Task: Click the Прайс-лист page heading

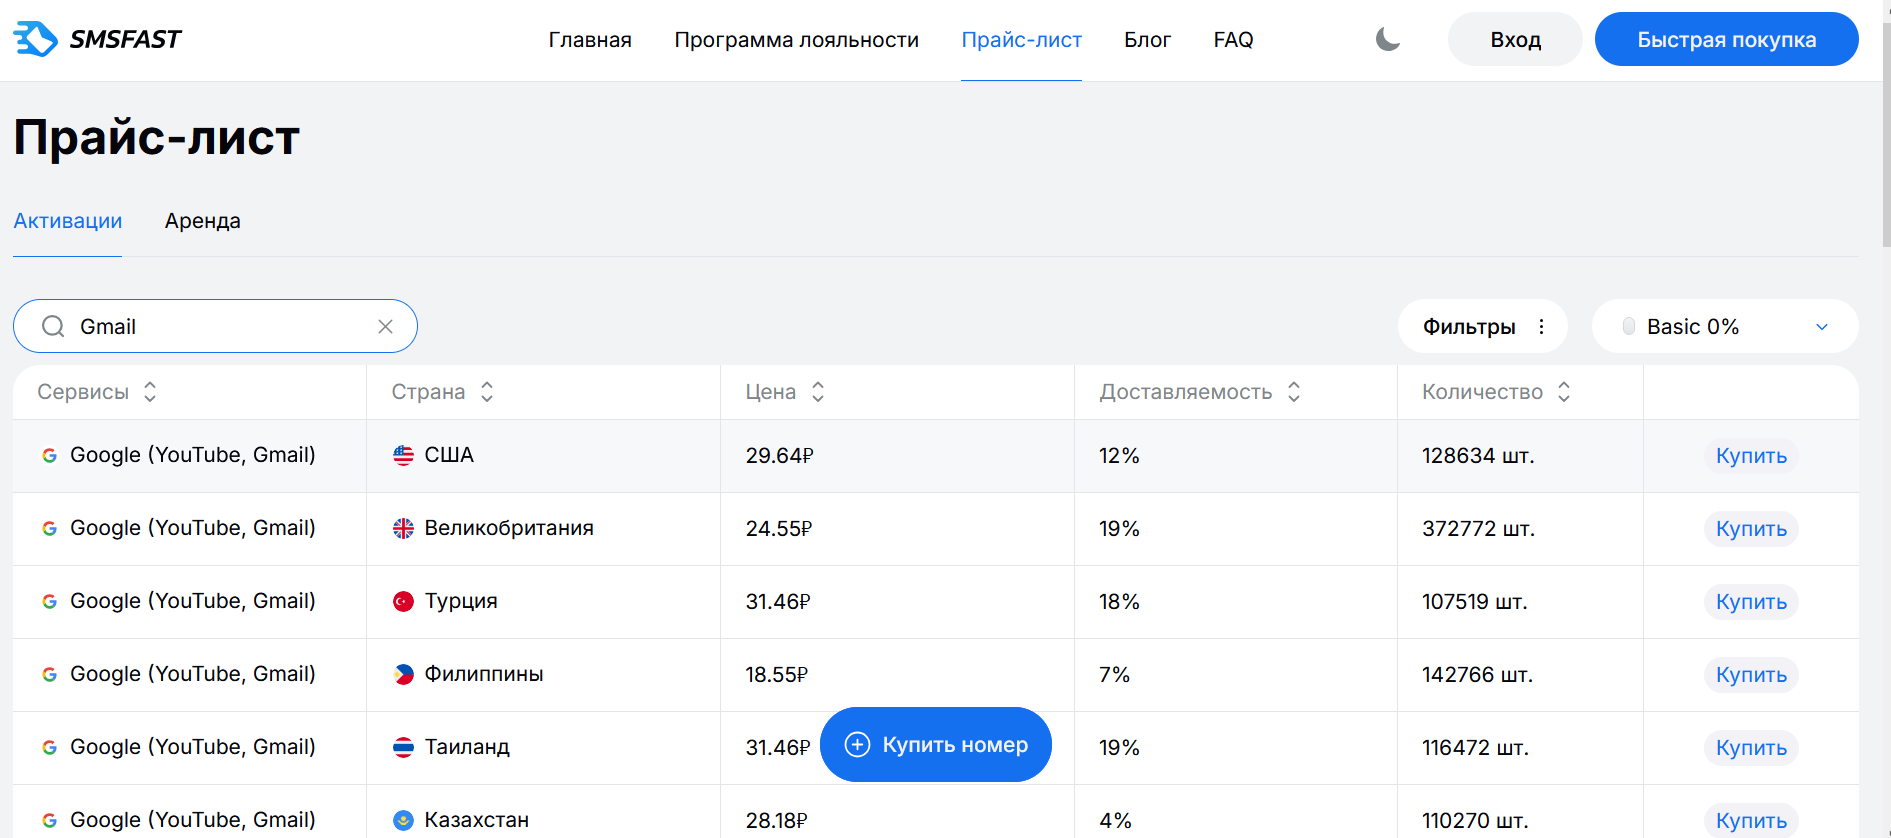Action: click(x=157, y=137)
